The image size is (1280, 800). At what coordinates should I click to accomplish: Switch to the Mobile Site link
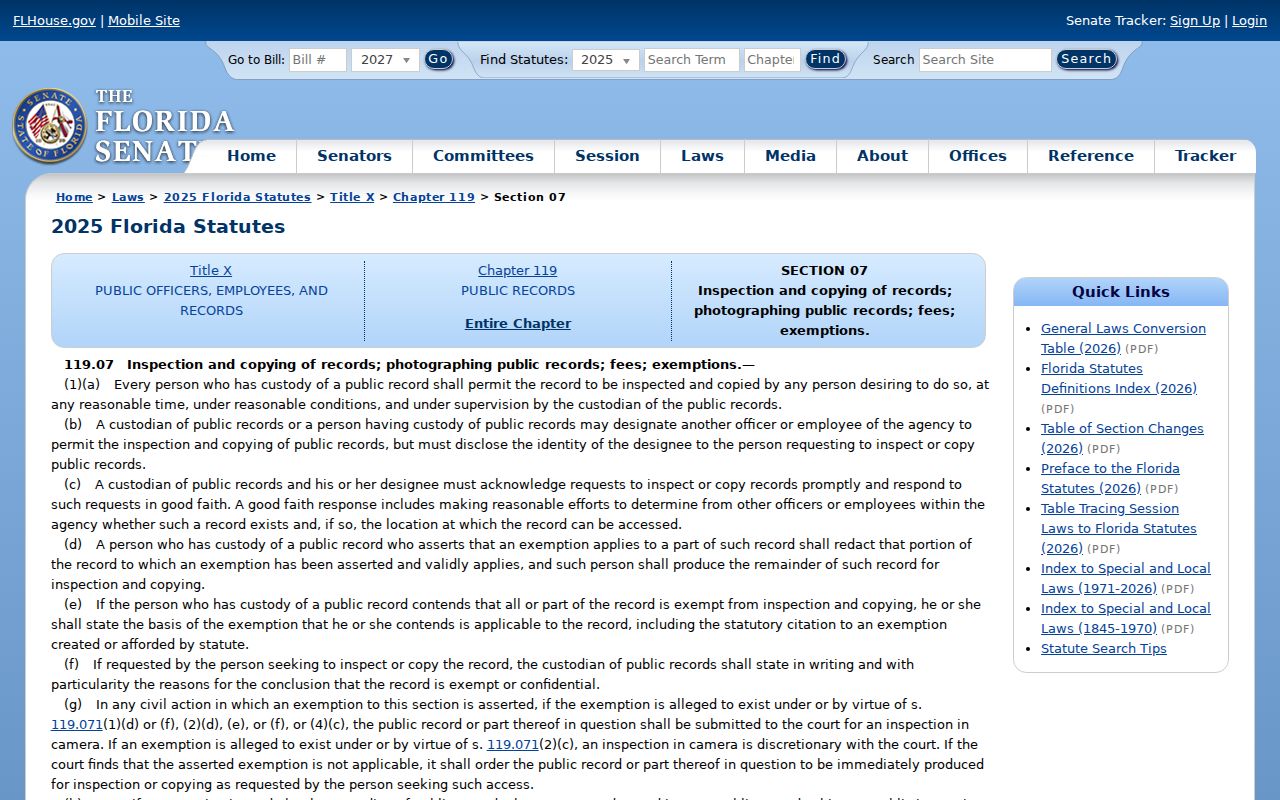(144, 21)
